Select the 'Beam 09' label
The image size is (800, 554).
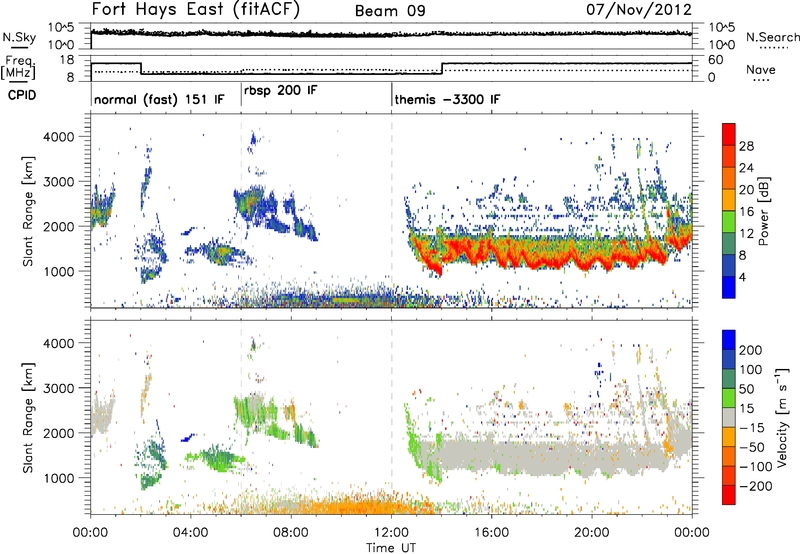pyautogui.click(x=390, y=11)
